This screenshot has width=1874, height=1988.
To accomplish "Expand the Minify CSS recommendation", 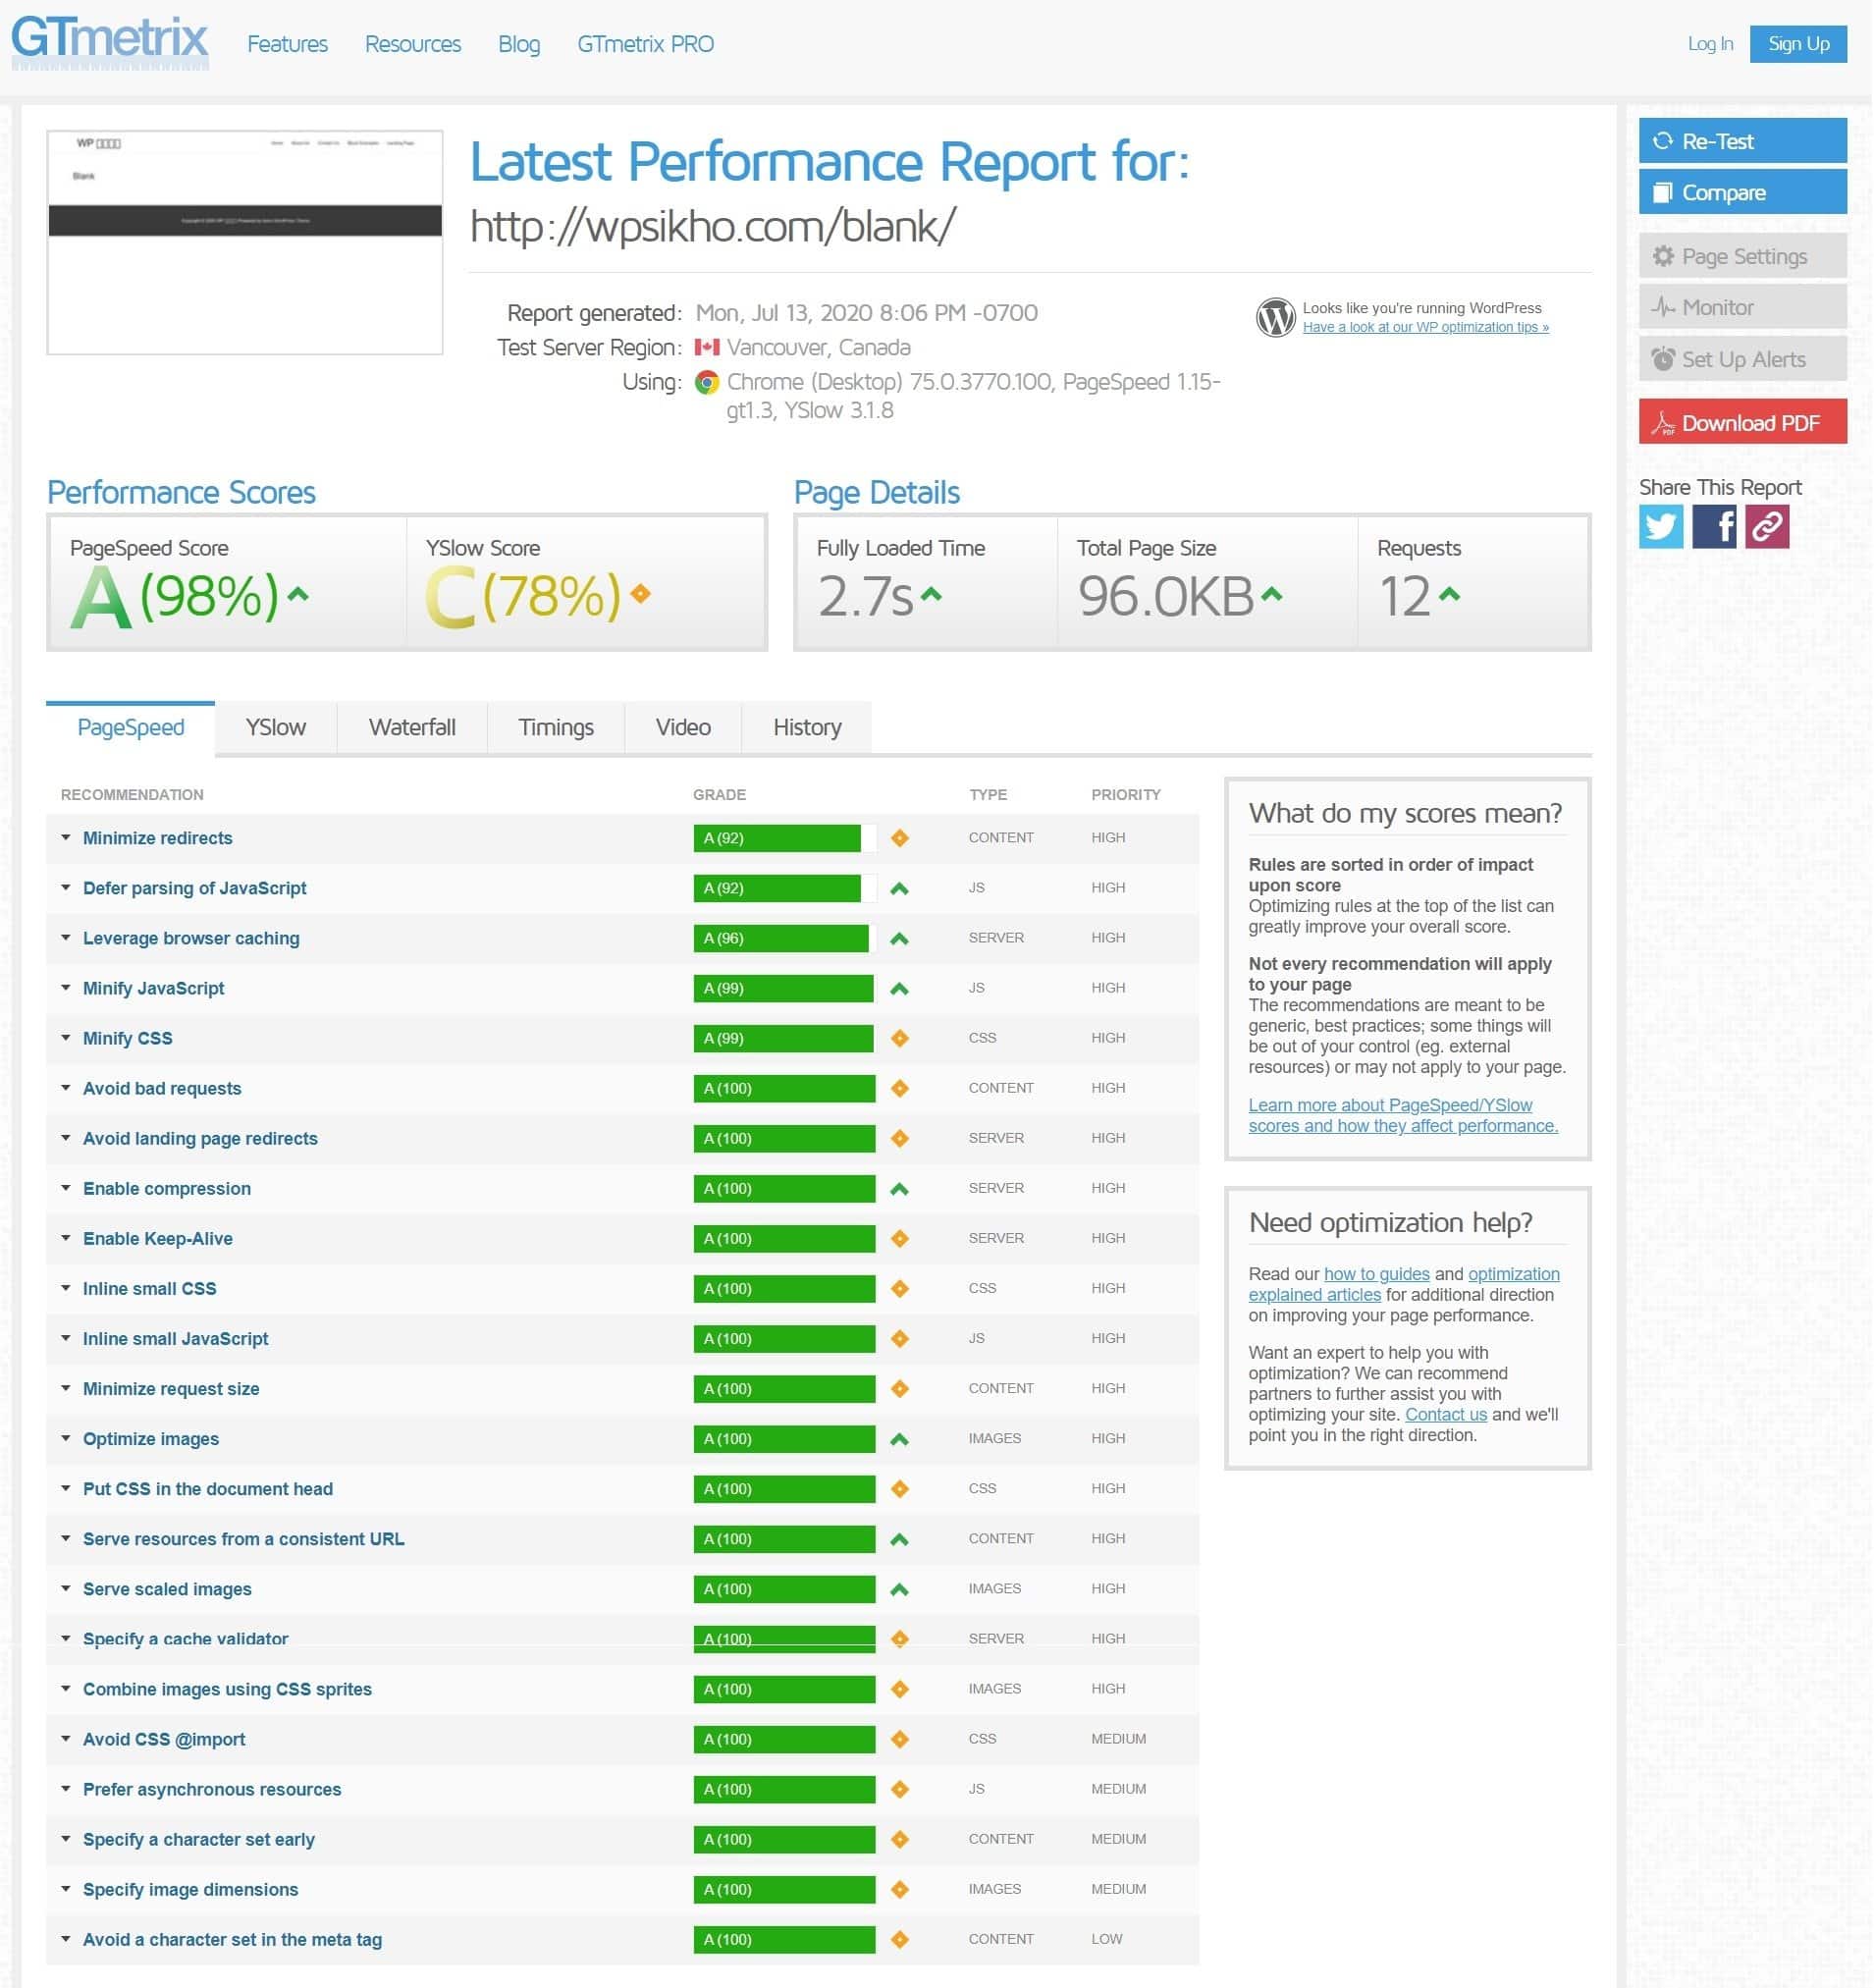I will tap(128, 1038).
